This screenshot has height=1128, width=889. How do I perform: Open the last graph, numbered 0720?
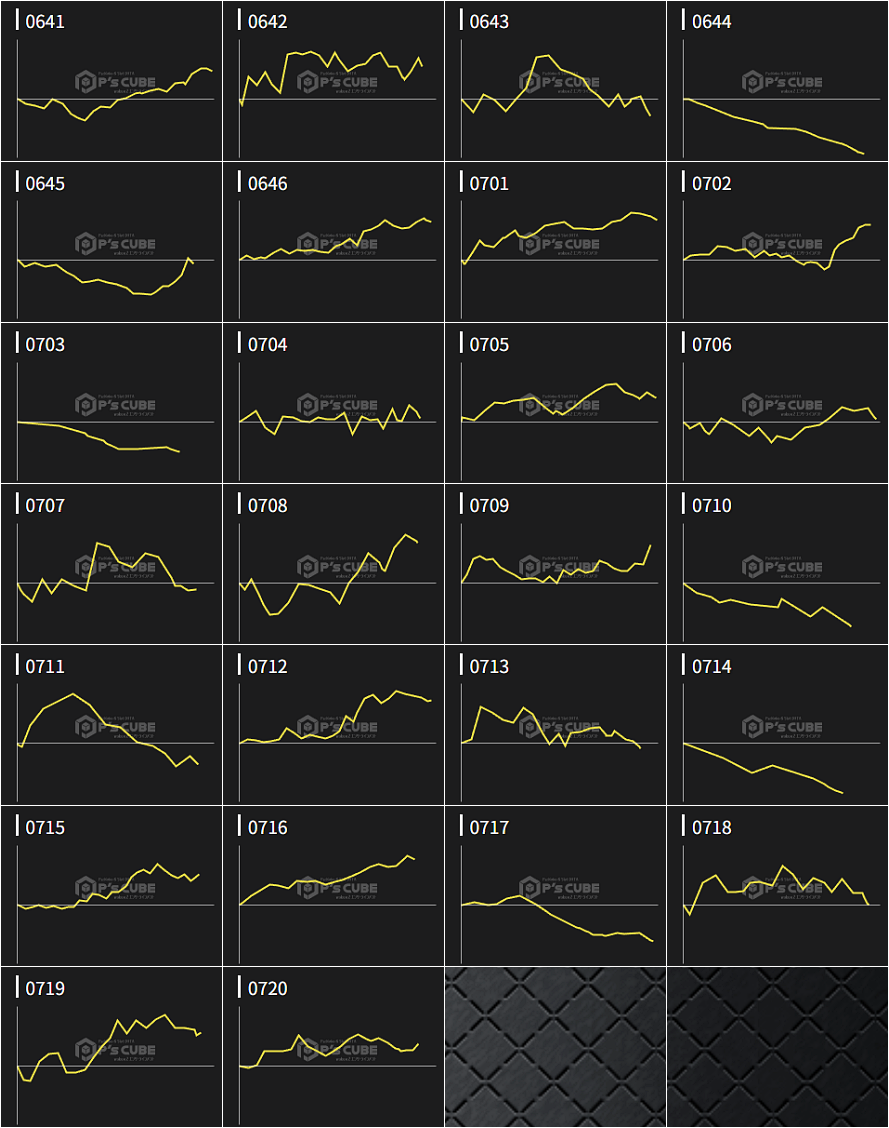tap(333, 1047)
